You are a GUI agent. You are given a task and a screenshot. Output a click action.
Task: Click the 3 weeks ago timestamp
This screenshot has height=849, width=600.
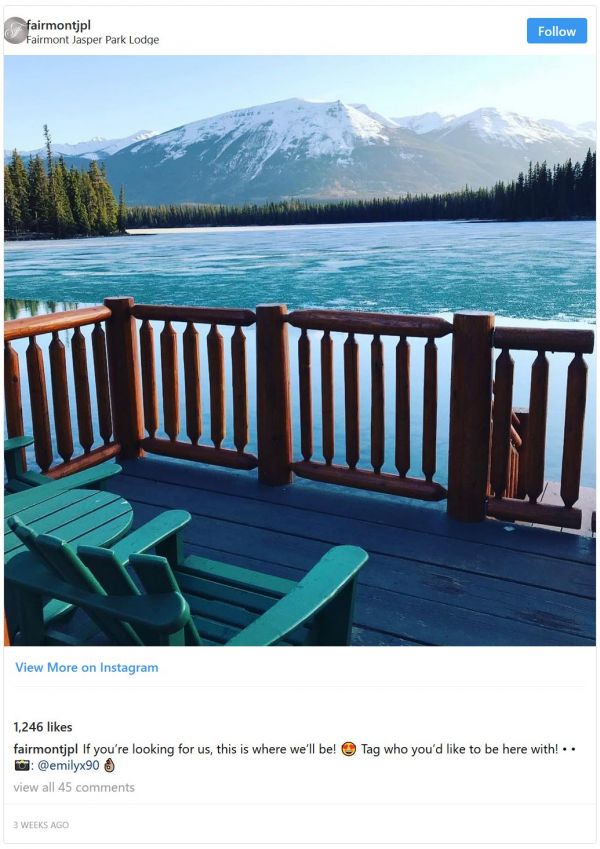point(41,825)
